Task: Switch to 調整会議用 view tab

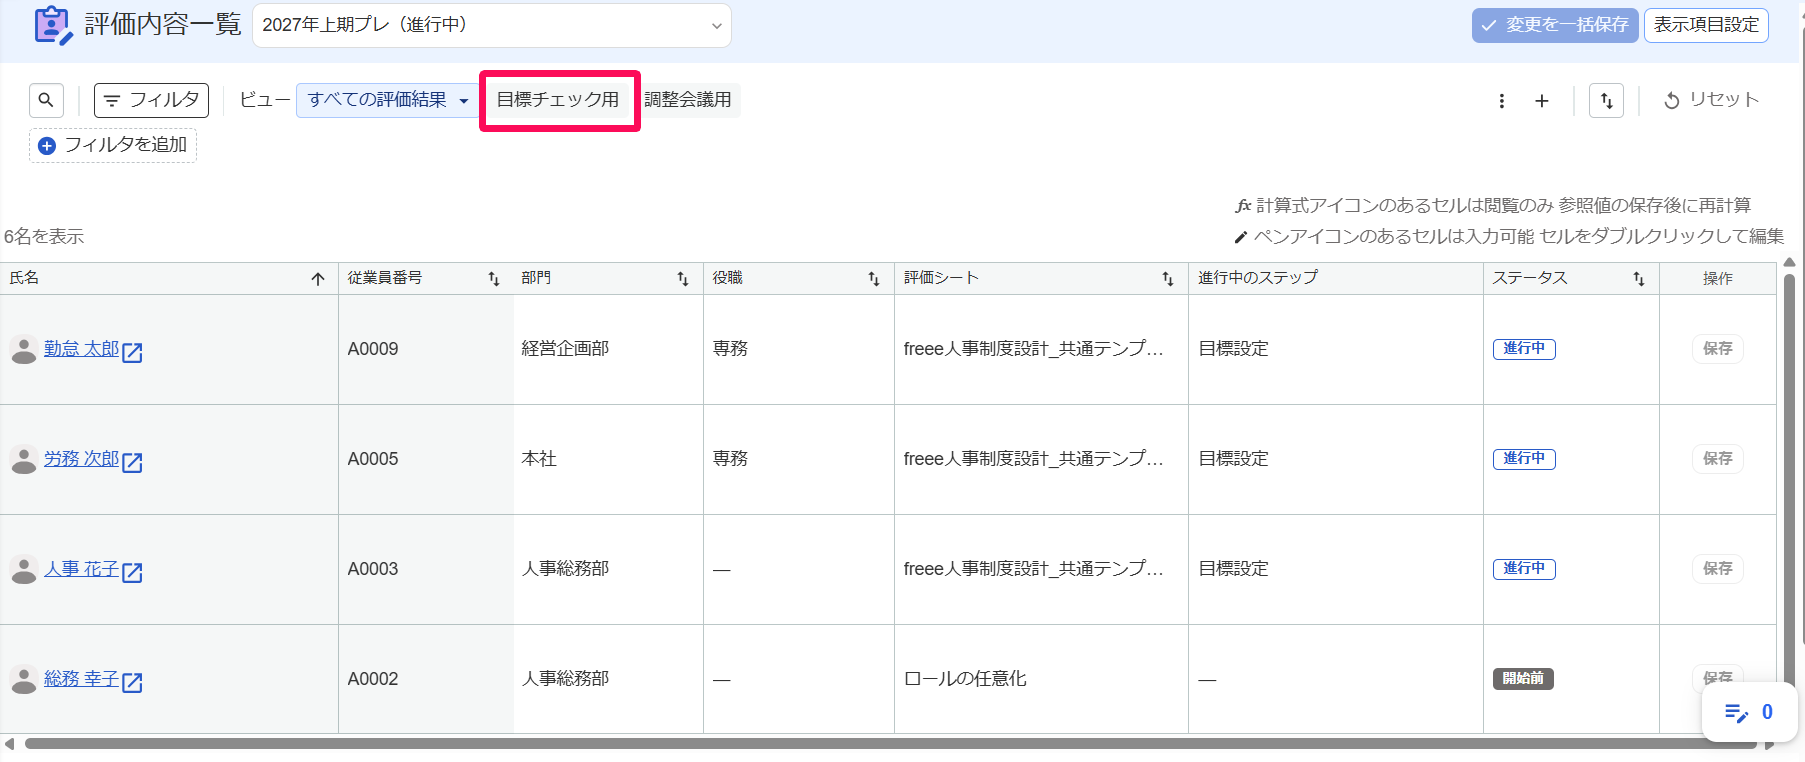Action: (x=688, y=100)
